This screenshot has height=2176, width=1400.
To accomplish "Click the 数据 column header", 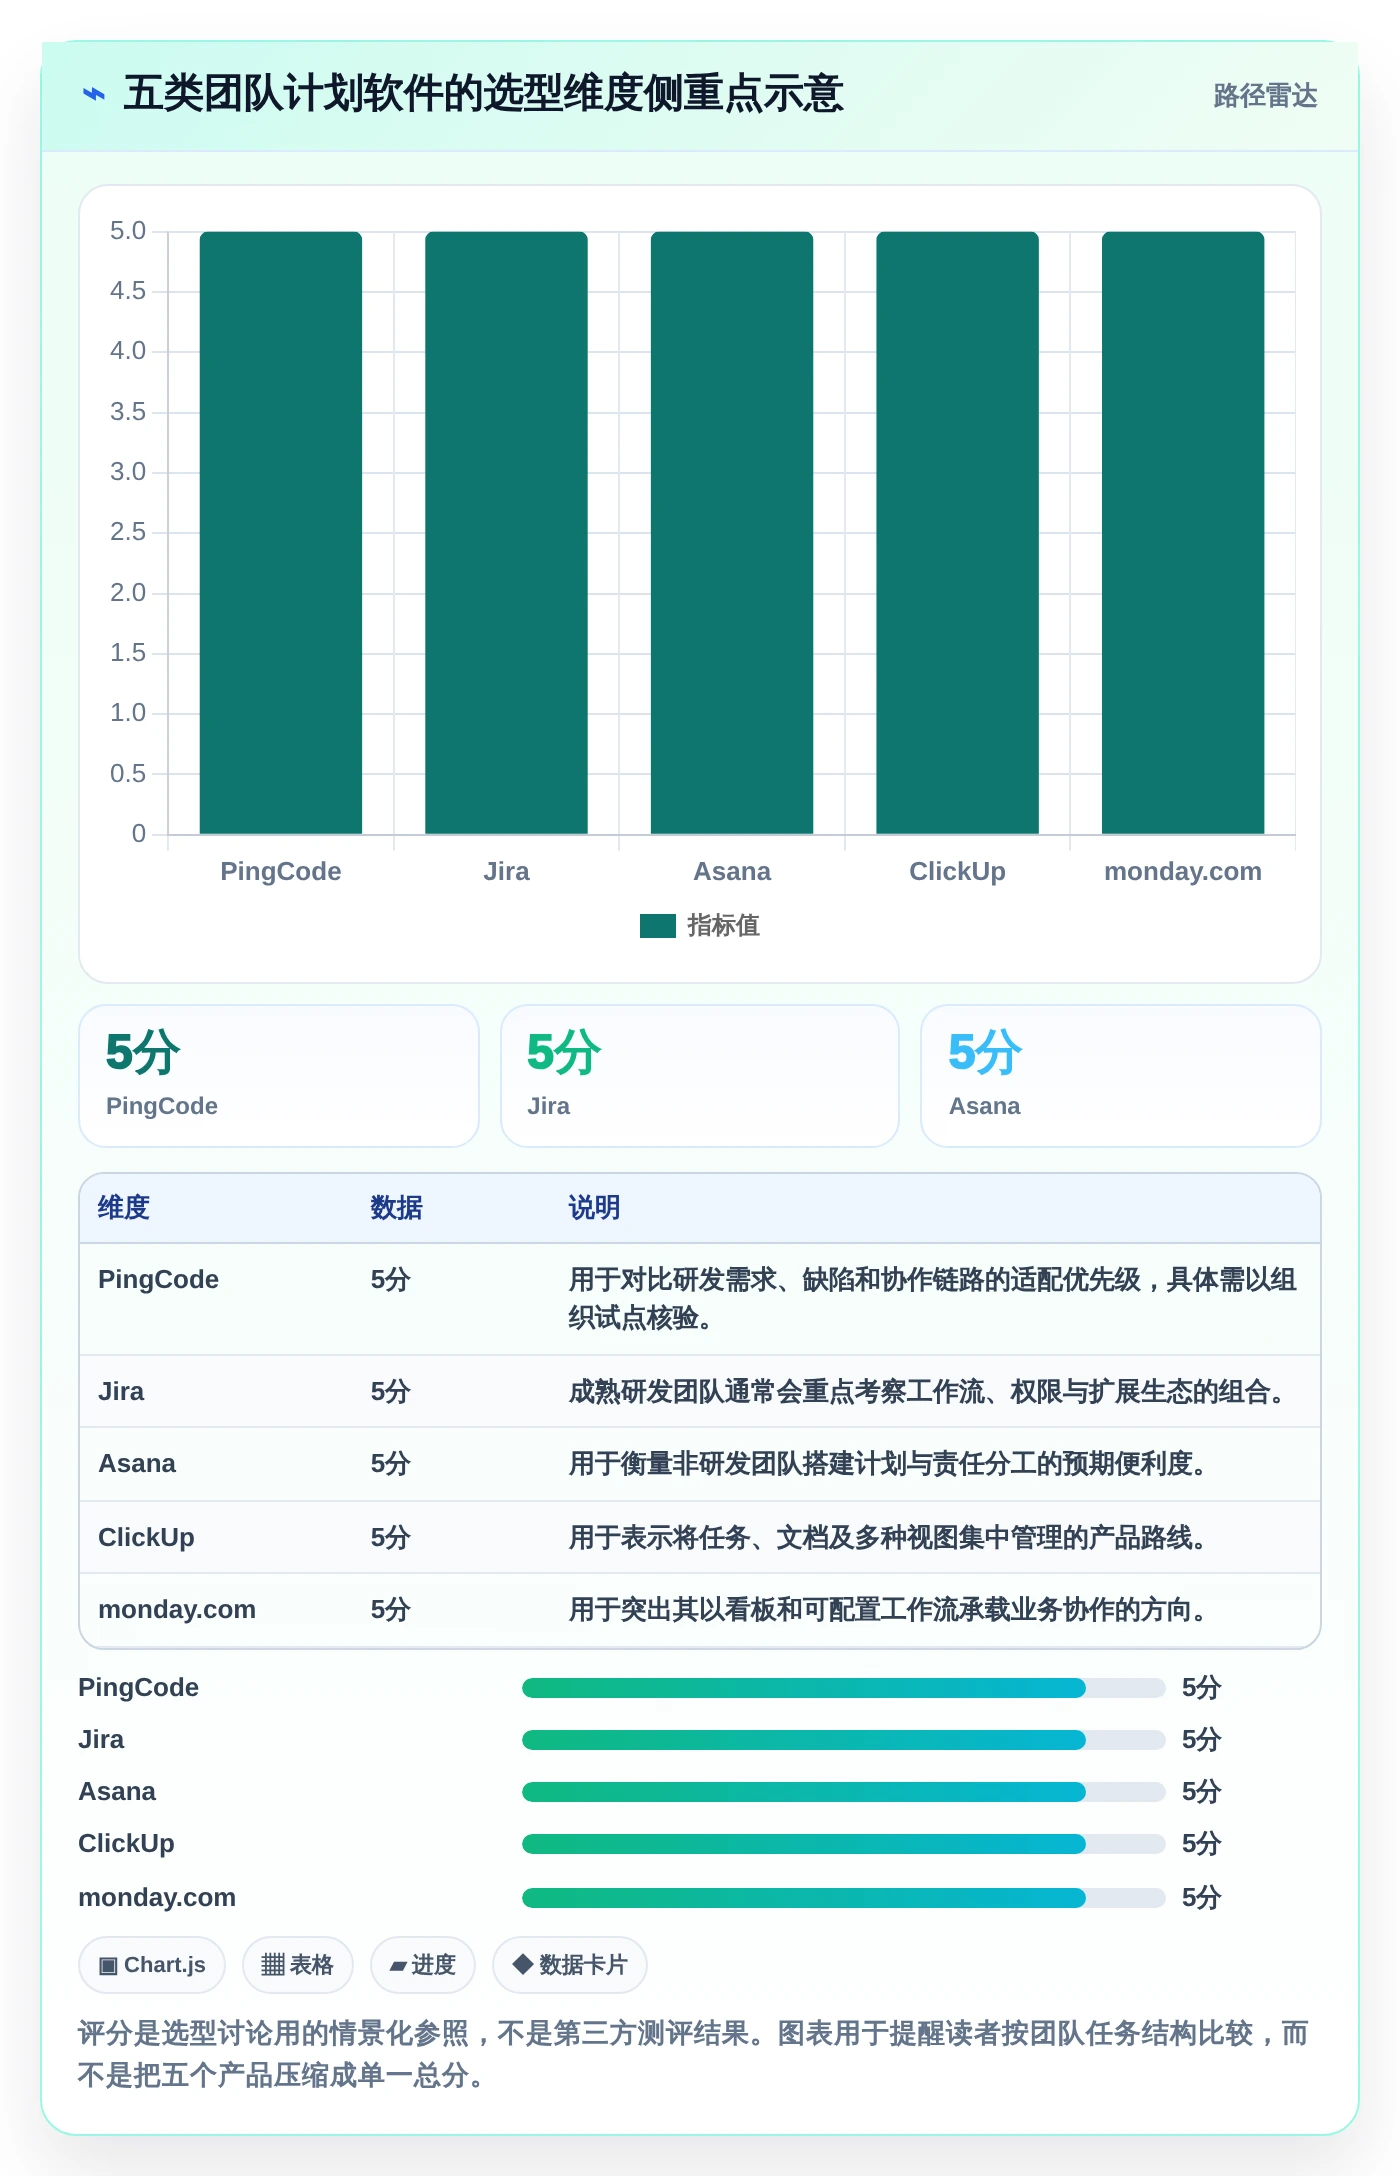I will click(x=396, y=1208).
